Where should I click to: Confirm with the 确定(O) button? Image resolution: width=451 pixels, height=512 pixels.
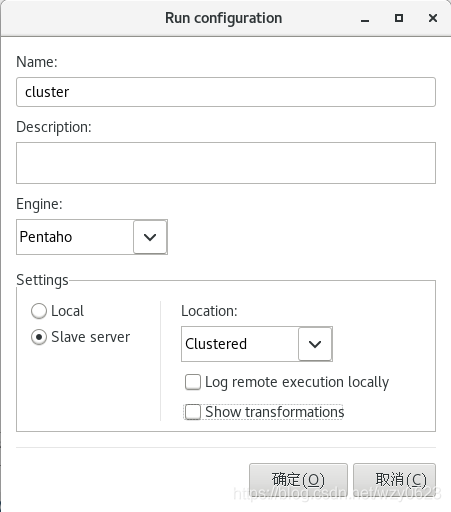coord(298,480)
